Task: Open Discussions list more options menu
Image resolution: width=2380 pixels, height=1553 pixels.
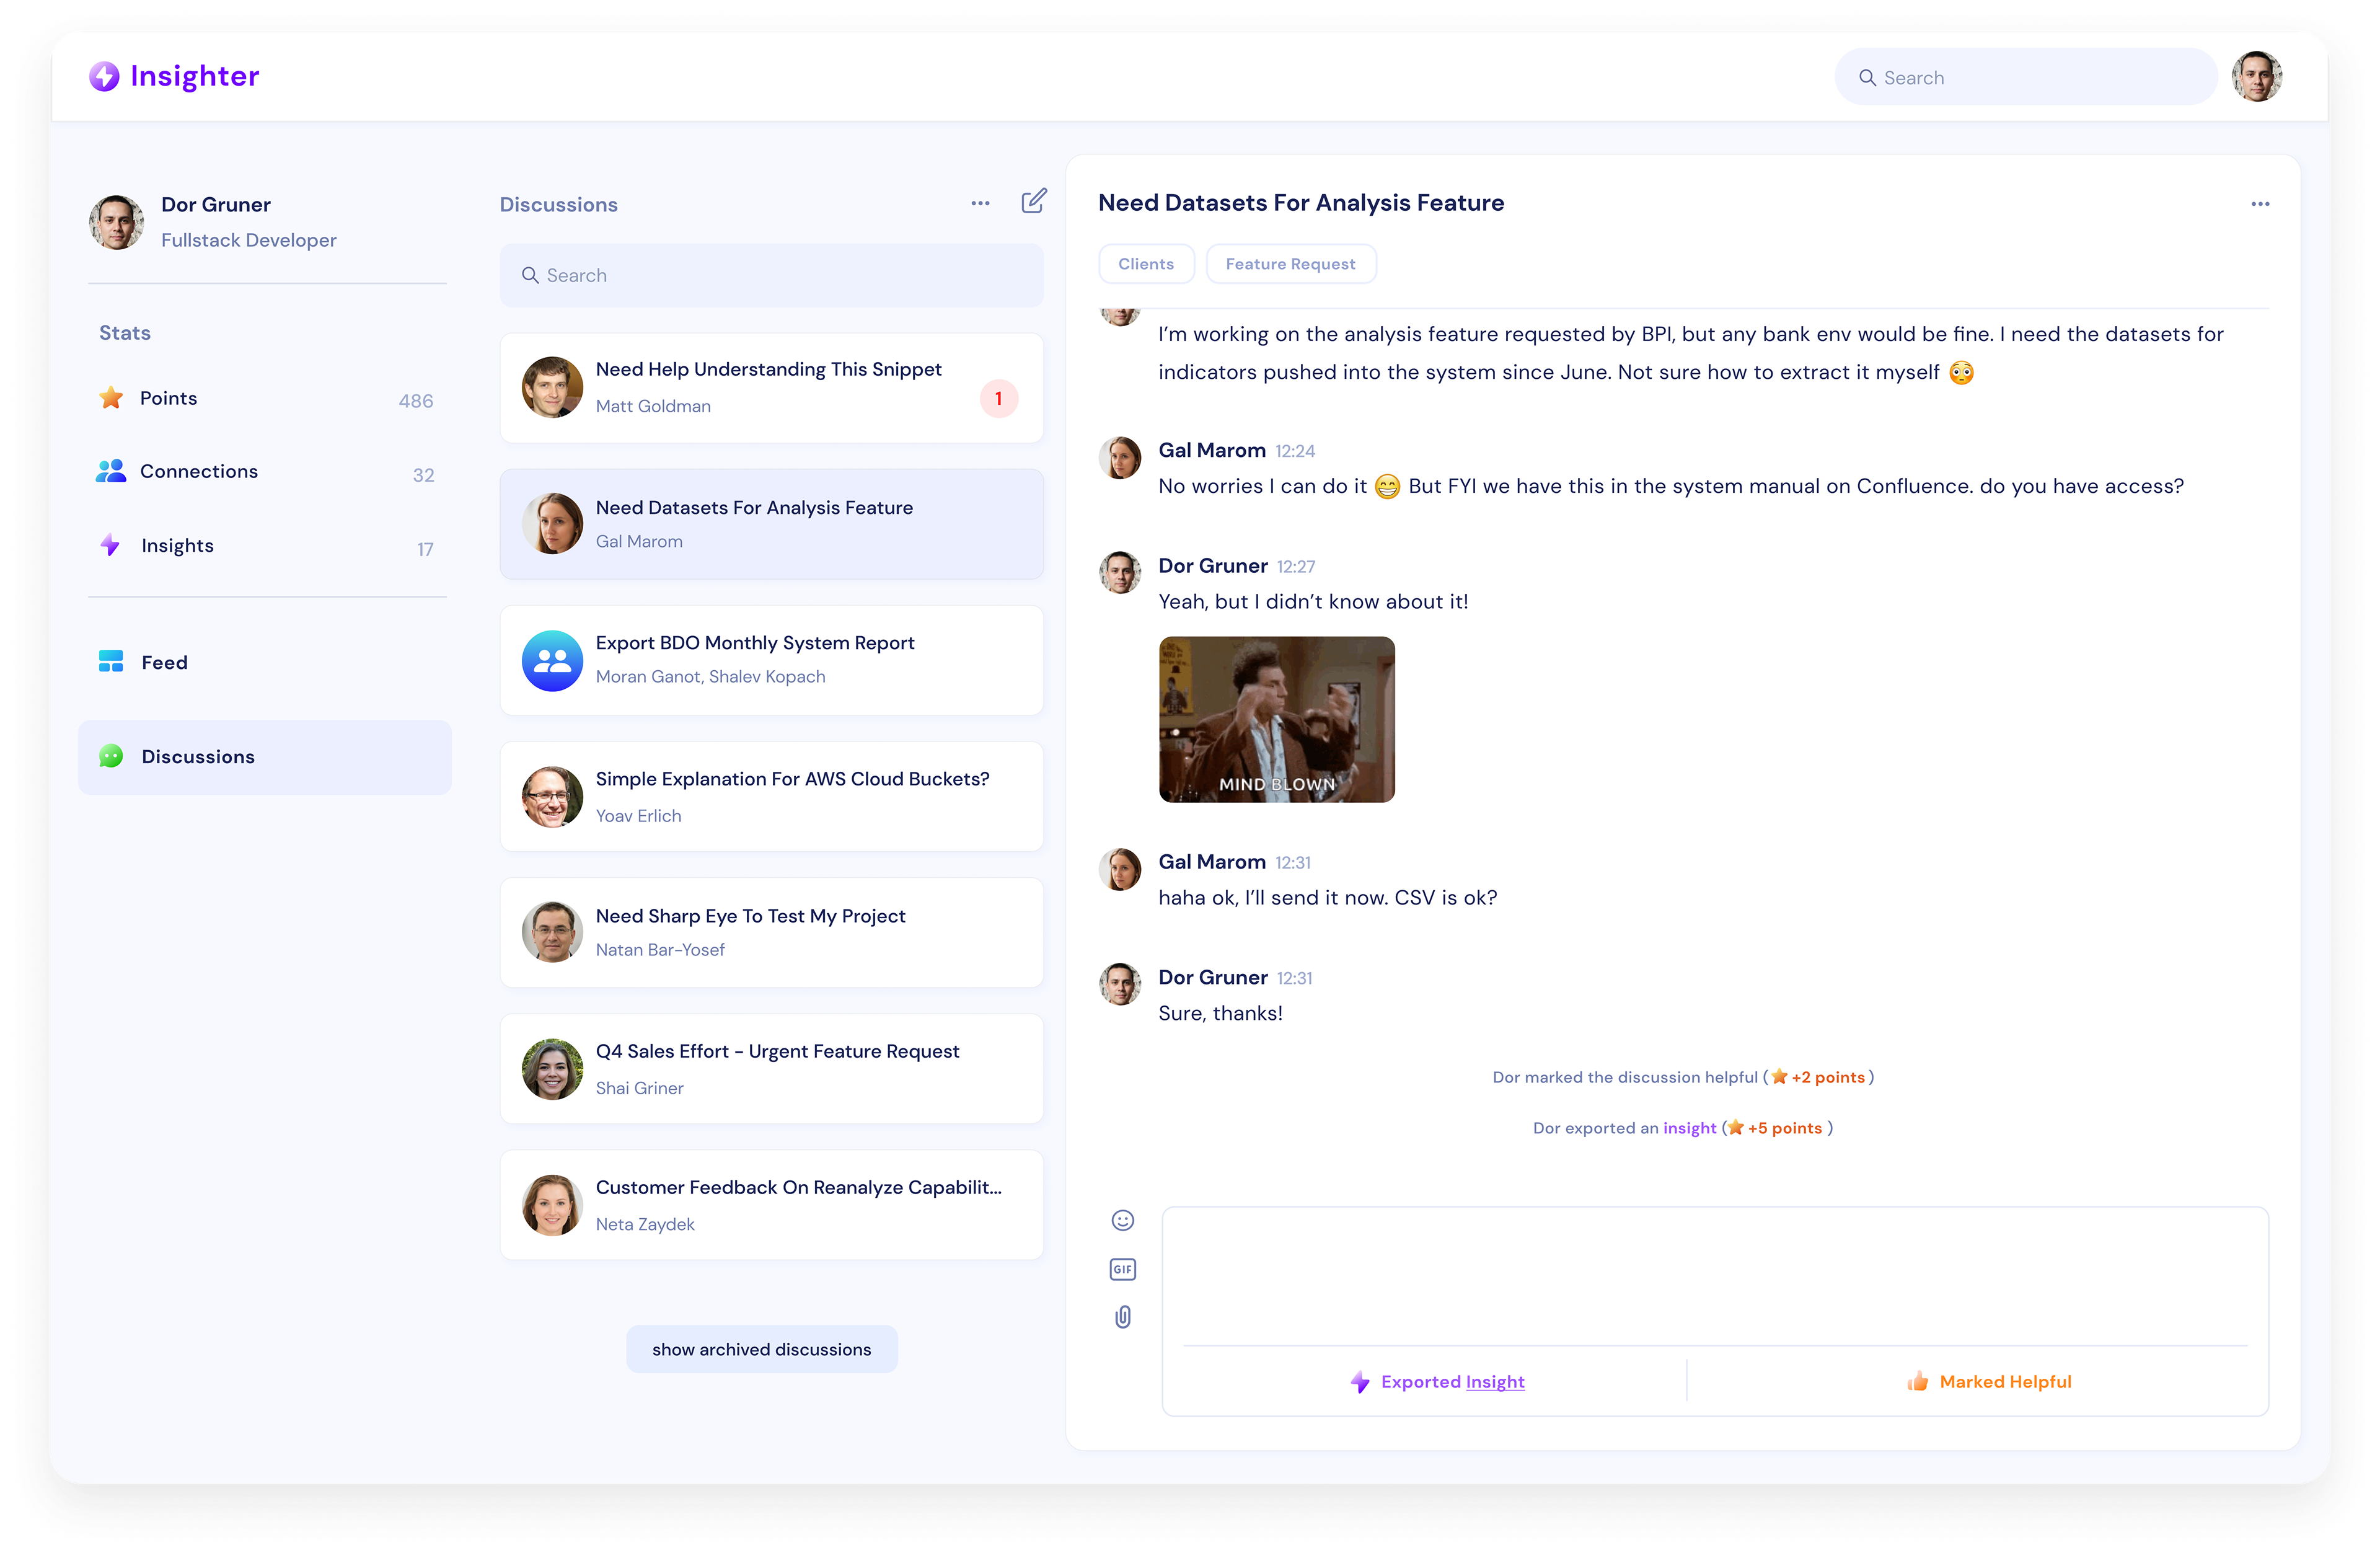Action: coord(980,203)
